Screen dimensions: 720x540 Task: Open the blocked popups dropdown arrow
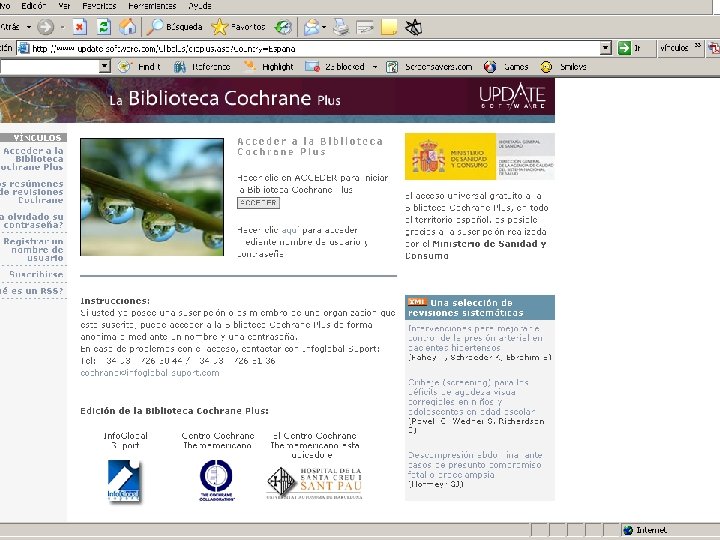coord(375,67)
